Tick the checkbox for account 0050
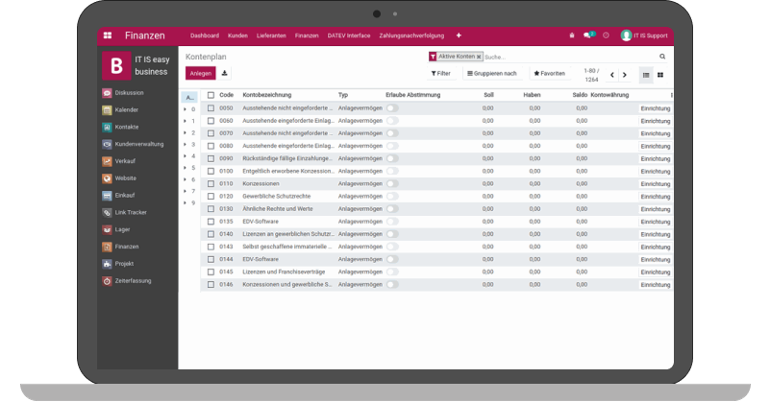Viewport: 770px width, 402px height. pyautogui.click(x=210, y=108)
